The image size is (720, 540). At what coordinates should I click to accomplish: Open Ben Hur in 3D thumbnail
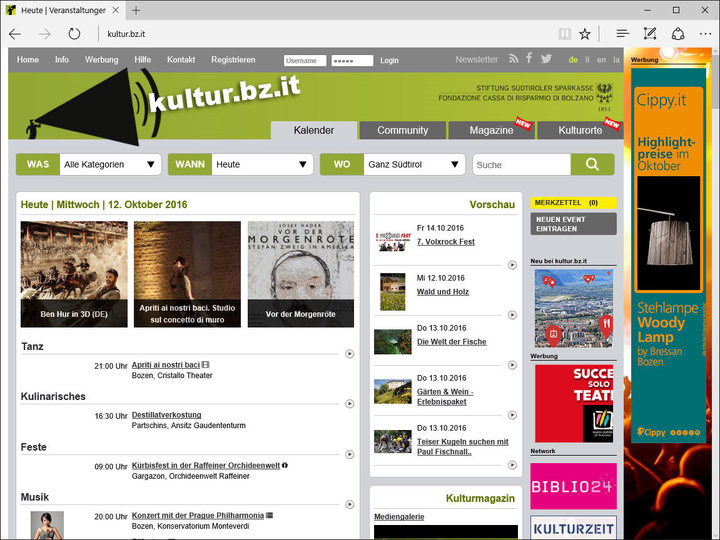coord(74,274)
